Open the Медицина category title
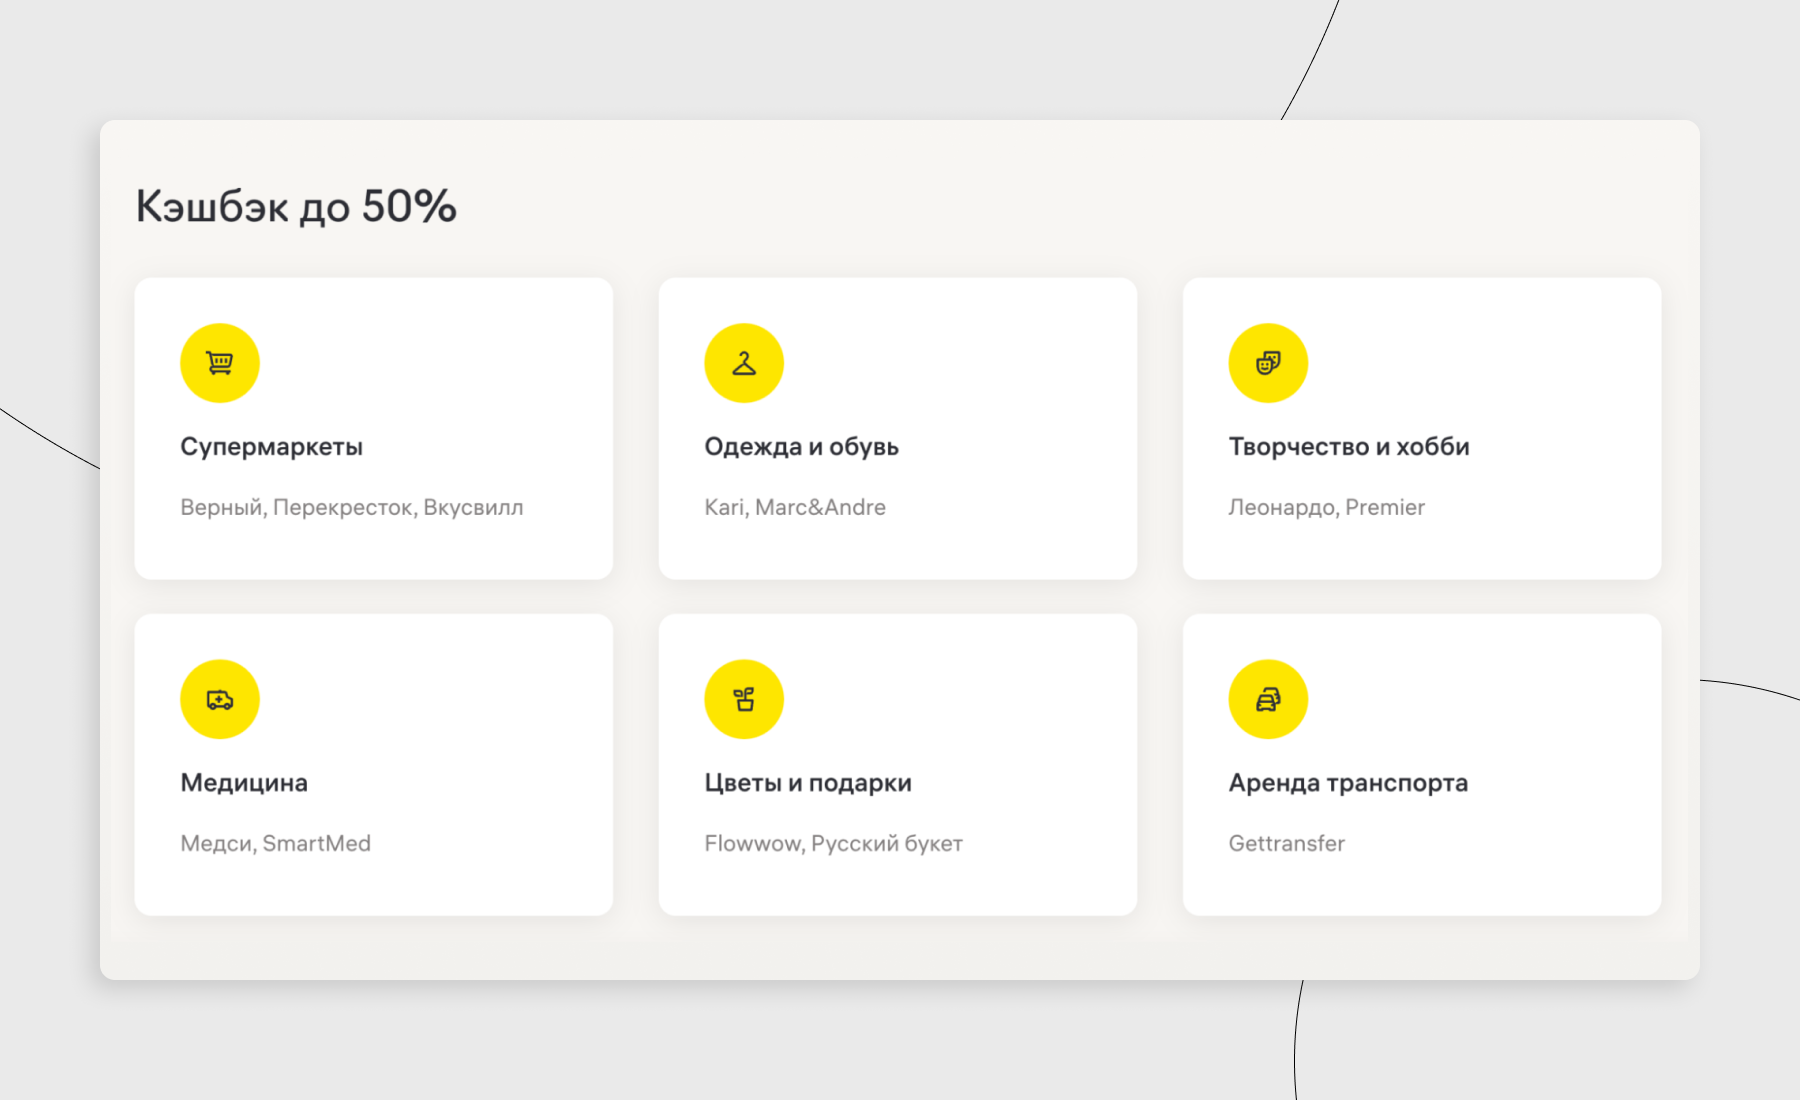The height and width of the screenshot is (1100, 1800). tap(244, 783)
